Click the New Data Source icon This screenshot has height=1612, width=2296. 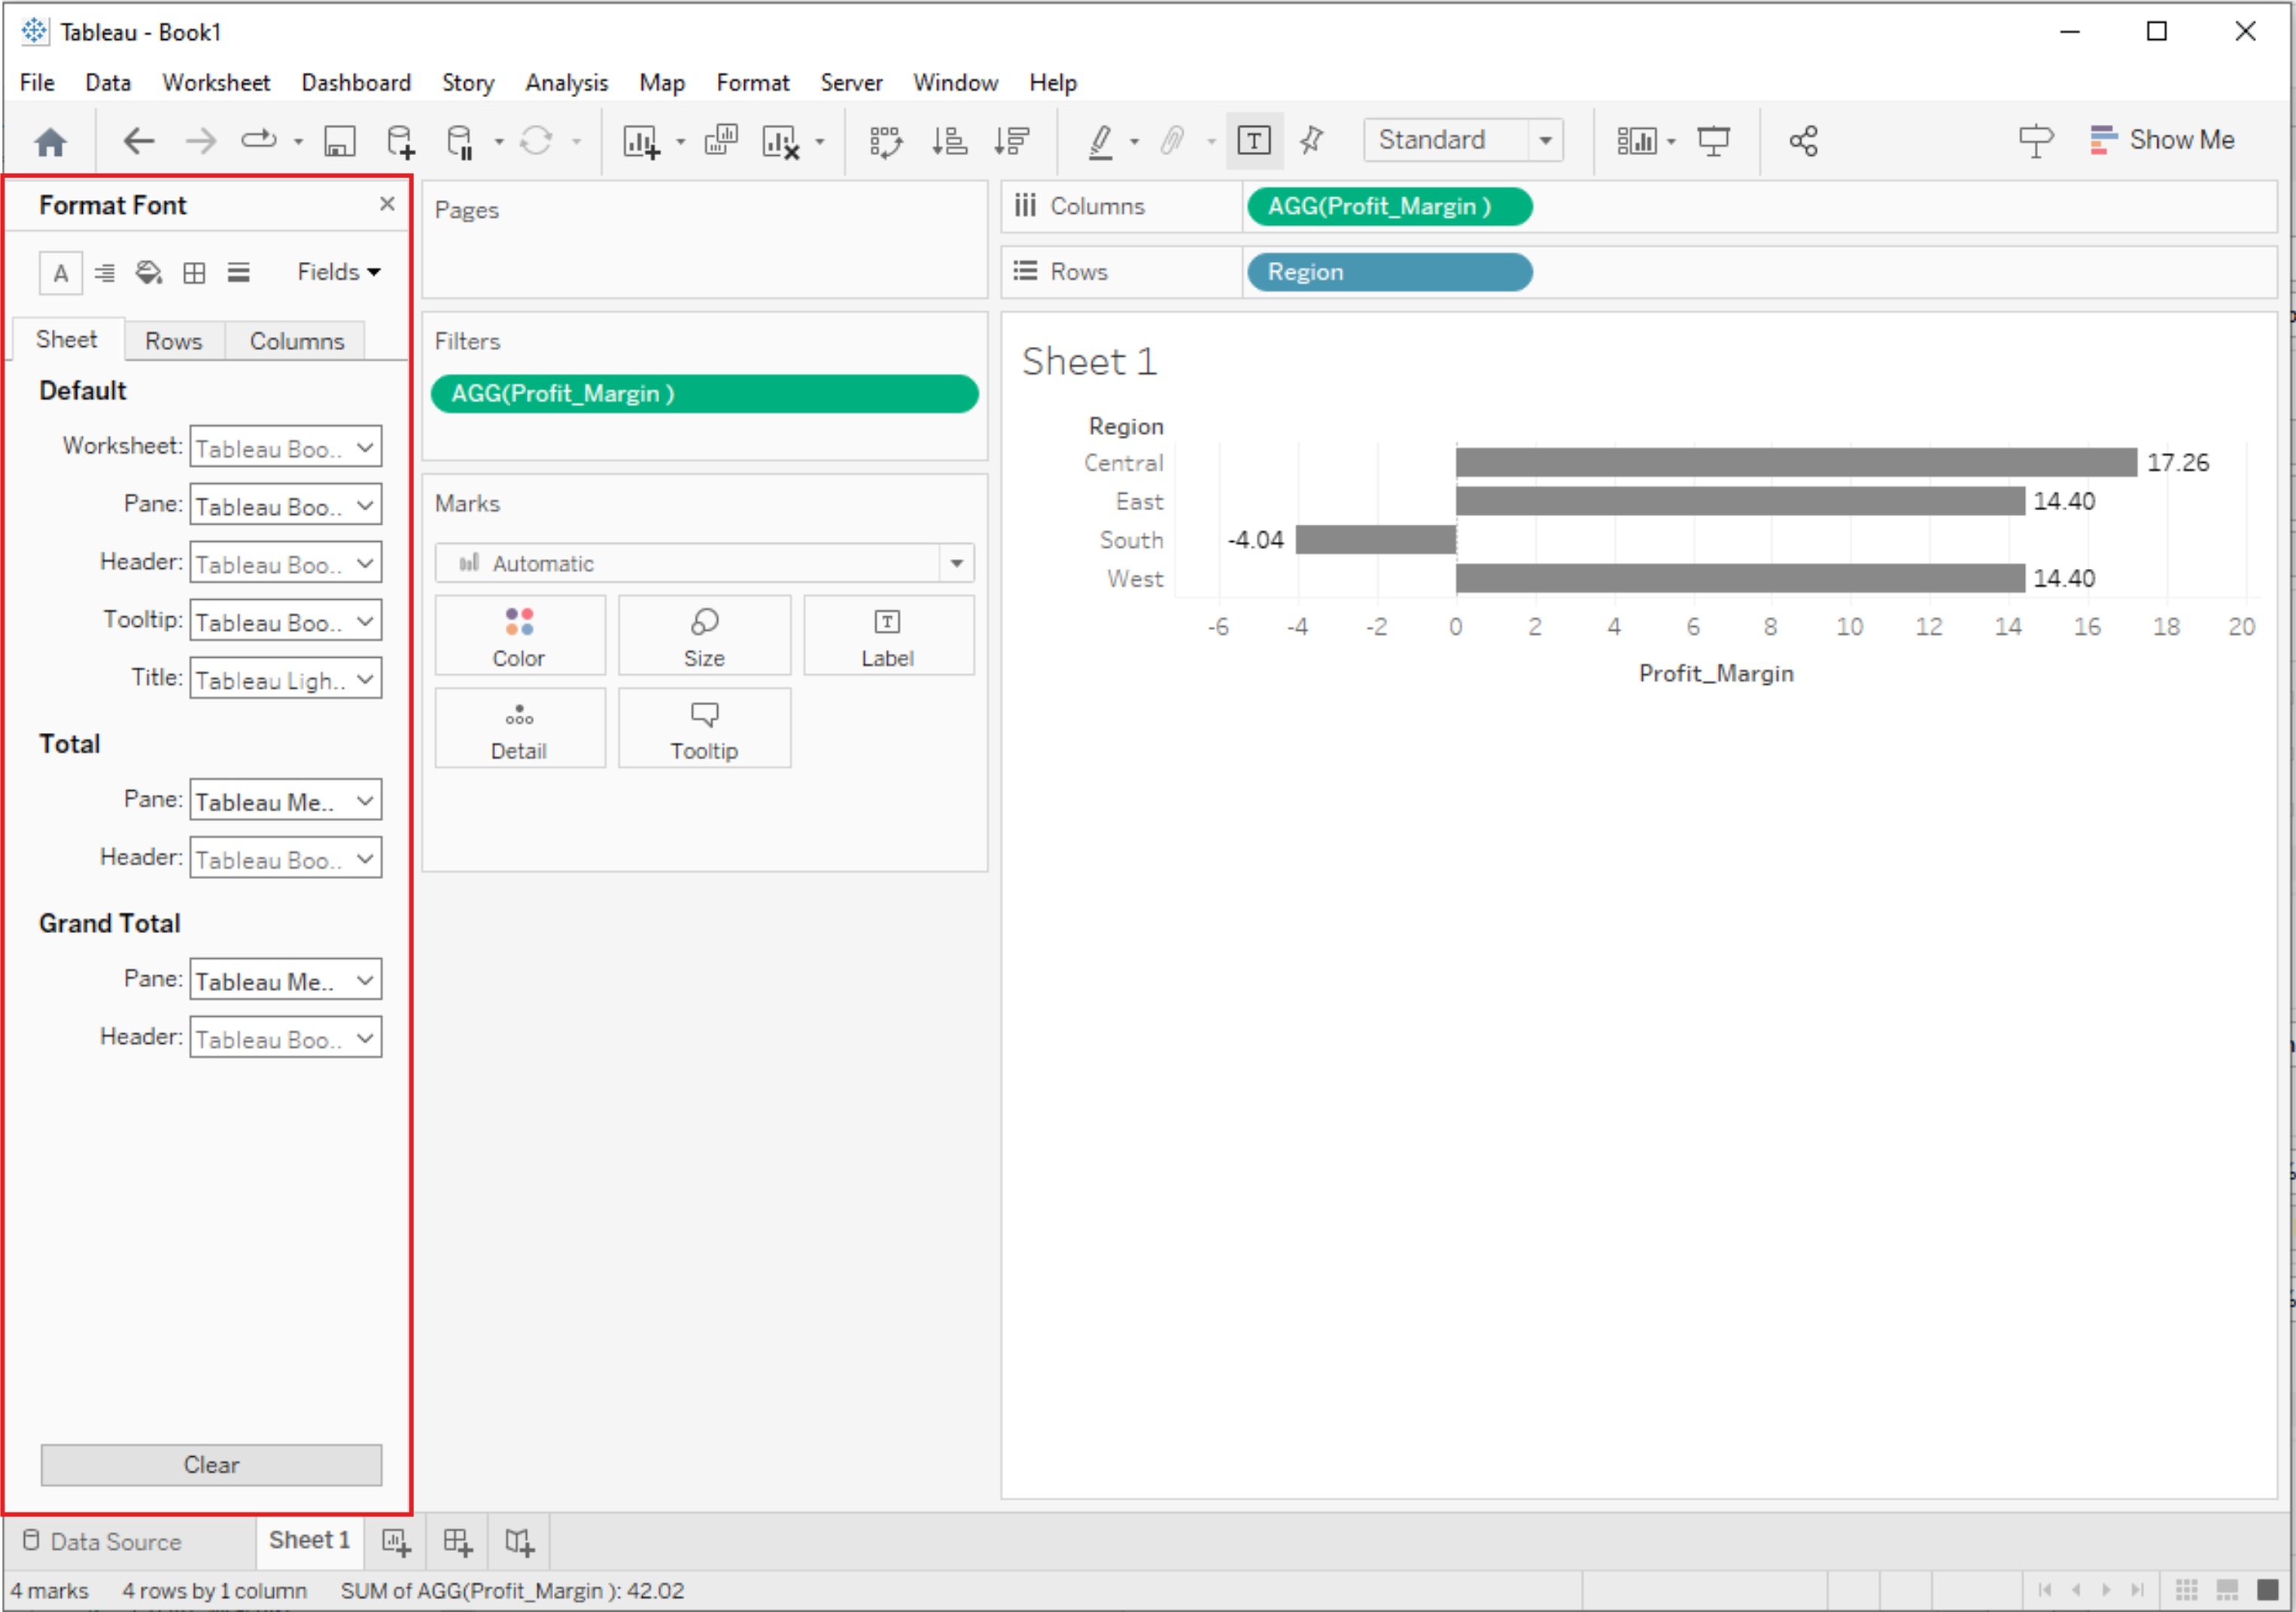(400, 141)
